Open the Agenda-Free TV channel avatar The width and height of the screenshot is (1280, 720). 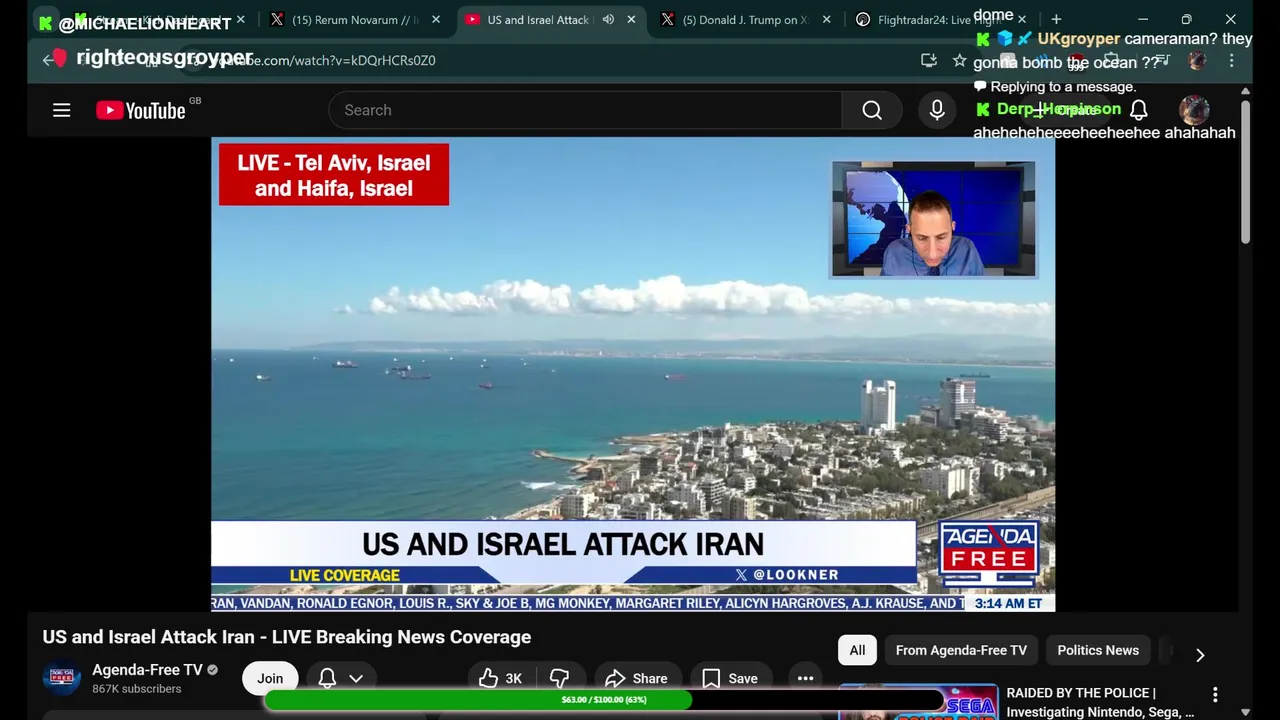[61, 678]
